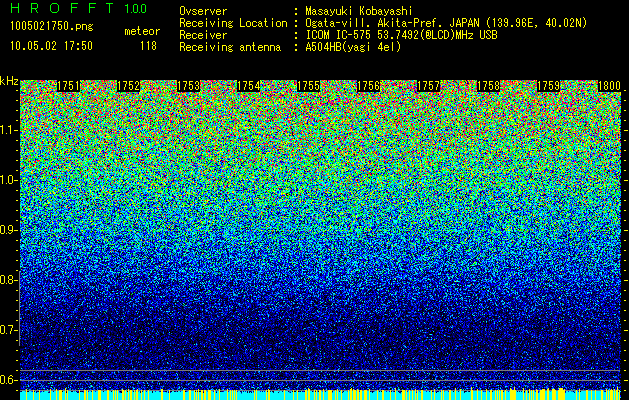Click the 1800 time marker
Viewport: 629px width, 400px height.
(609, 86)
